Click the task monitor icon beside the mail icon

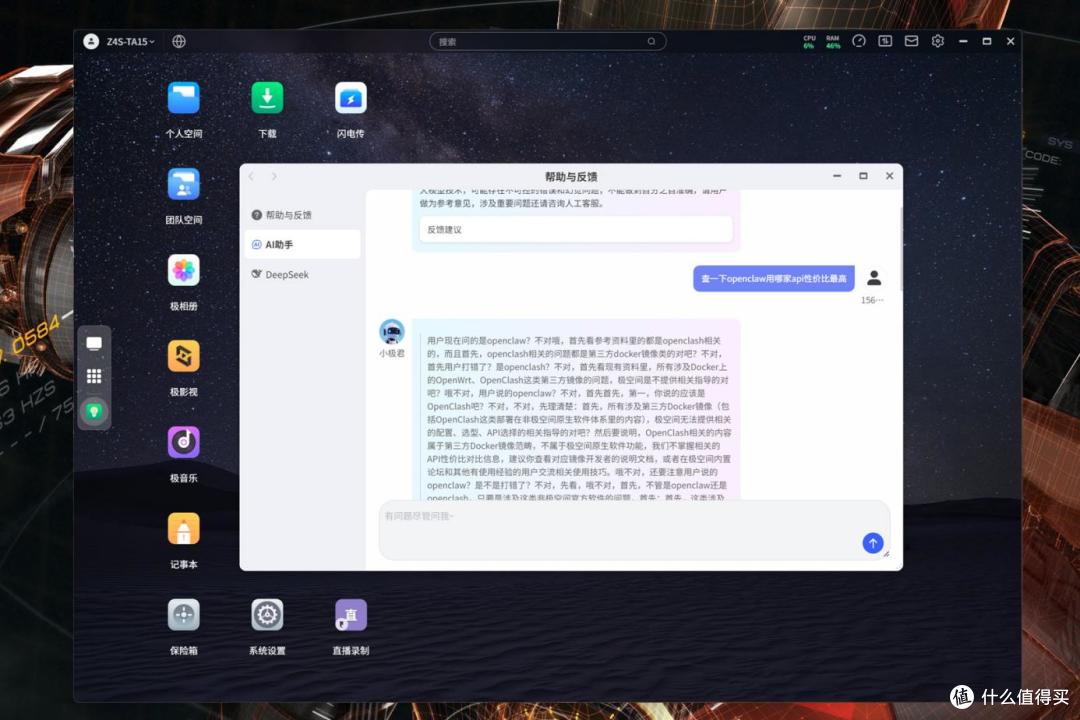pos(885,41)
